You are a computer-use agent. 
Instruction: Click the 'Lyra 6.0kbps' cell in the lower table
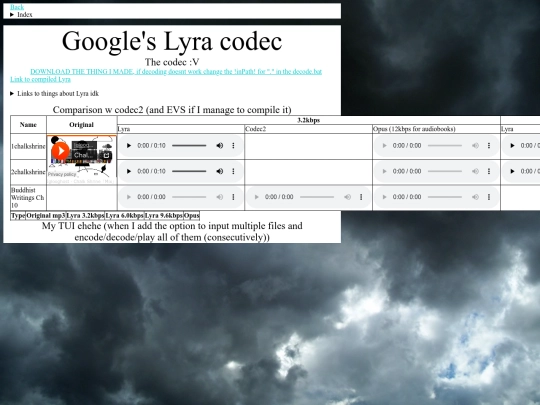pos(124,216)
